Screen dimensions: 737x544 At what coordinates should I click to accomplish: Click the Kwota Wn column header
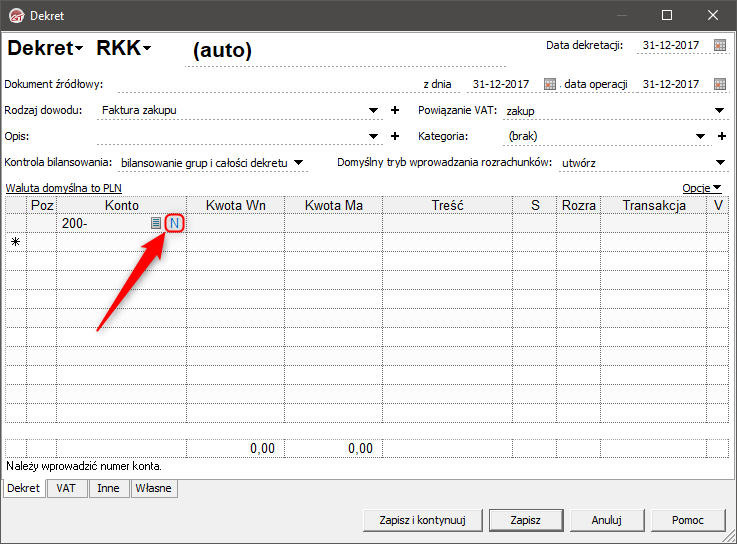[x=235, y=205]
